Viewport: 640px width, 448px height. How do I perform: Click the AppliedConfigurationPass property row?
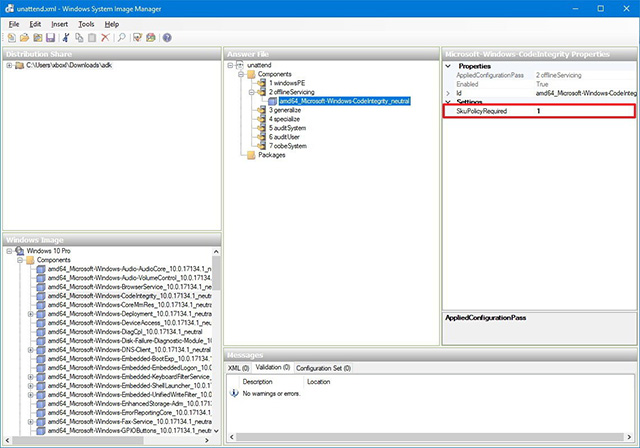click(540, 75)
